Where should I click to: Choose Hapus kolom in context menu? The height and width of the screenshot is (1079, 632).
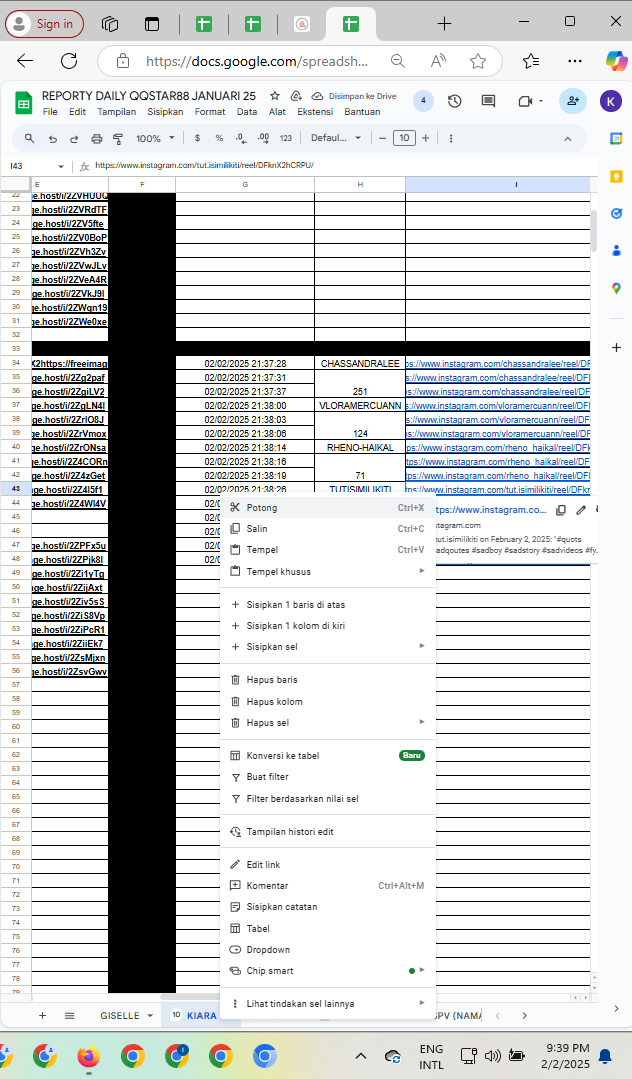328,701
